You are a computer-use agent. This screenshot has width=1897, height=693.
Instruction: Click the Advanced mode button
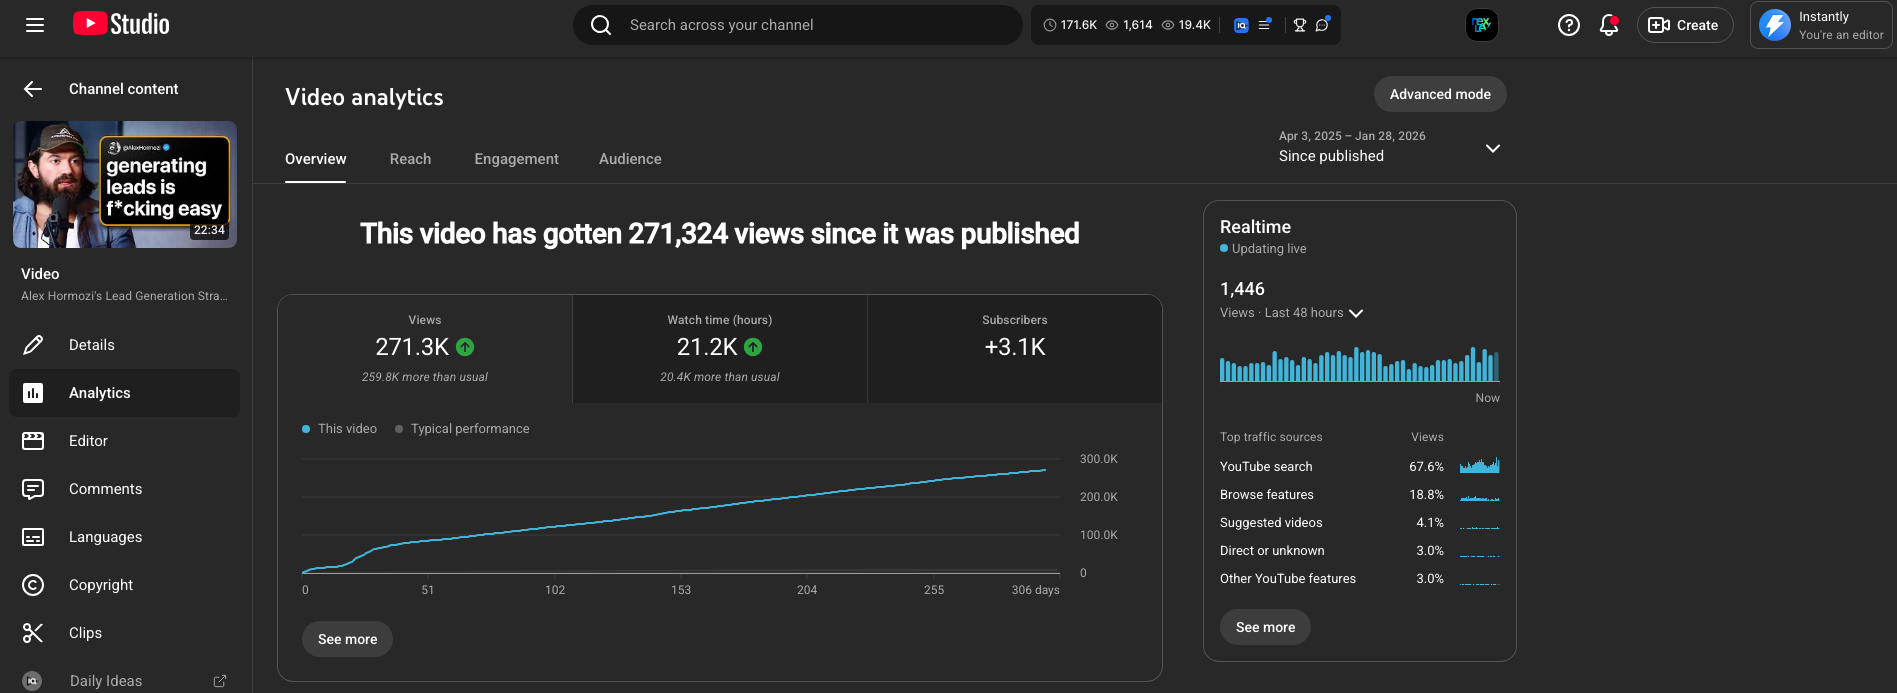(1439, 94)
